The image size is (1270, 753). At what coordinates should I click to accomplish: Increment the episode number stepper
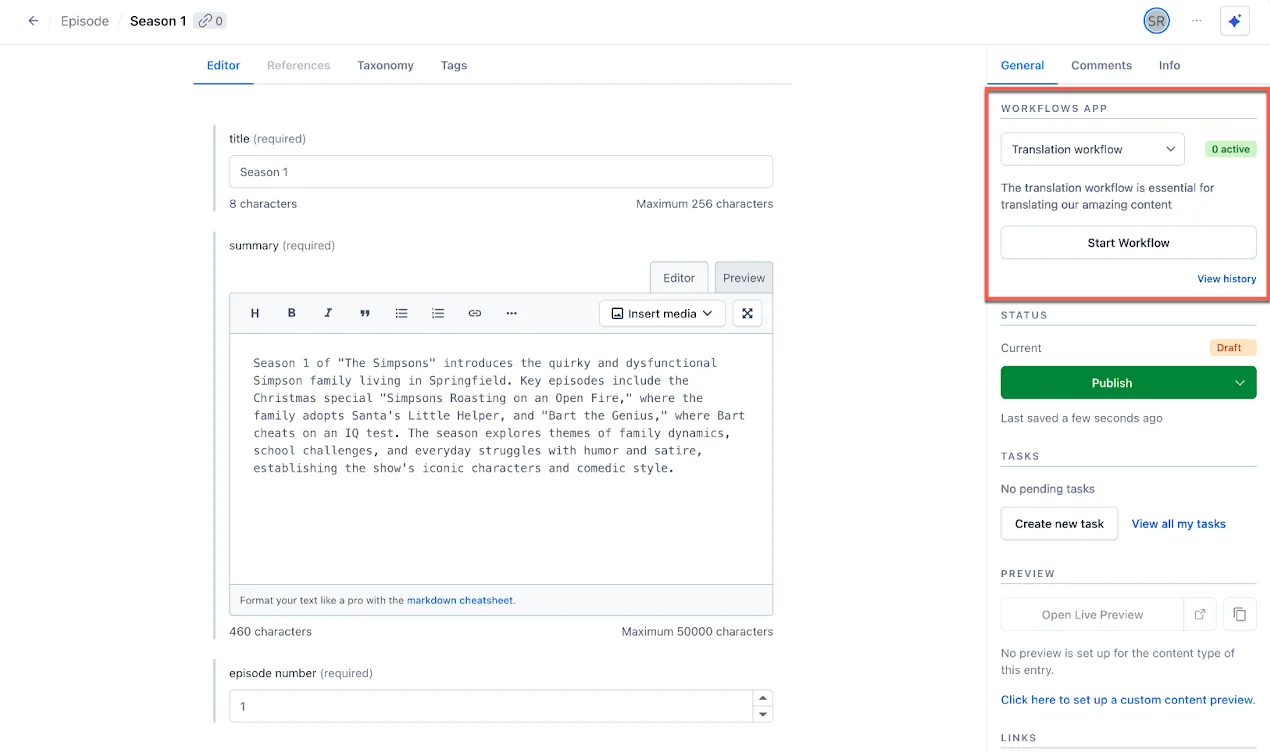coord(763,698)
